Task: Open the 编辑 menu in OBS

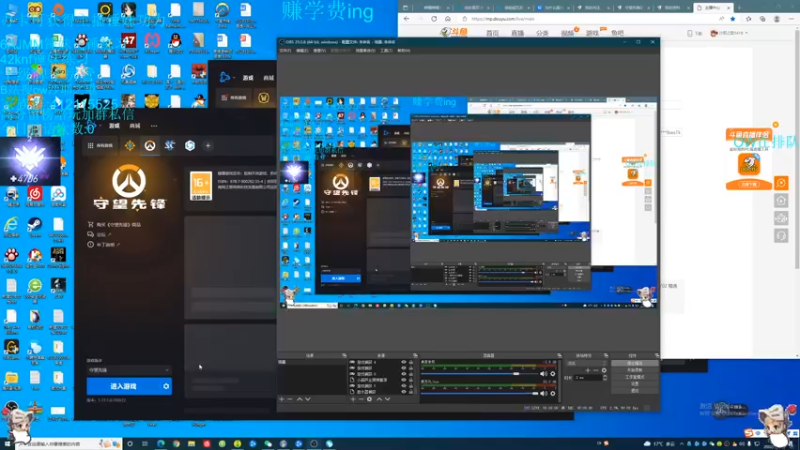Action: click(x=302, y=51)
